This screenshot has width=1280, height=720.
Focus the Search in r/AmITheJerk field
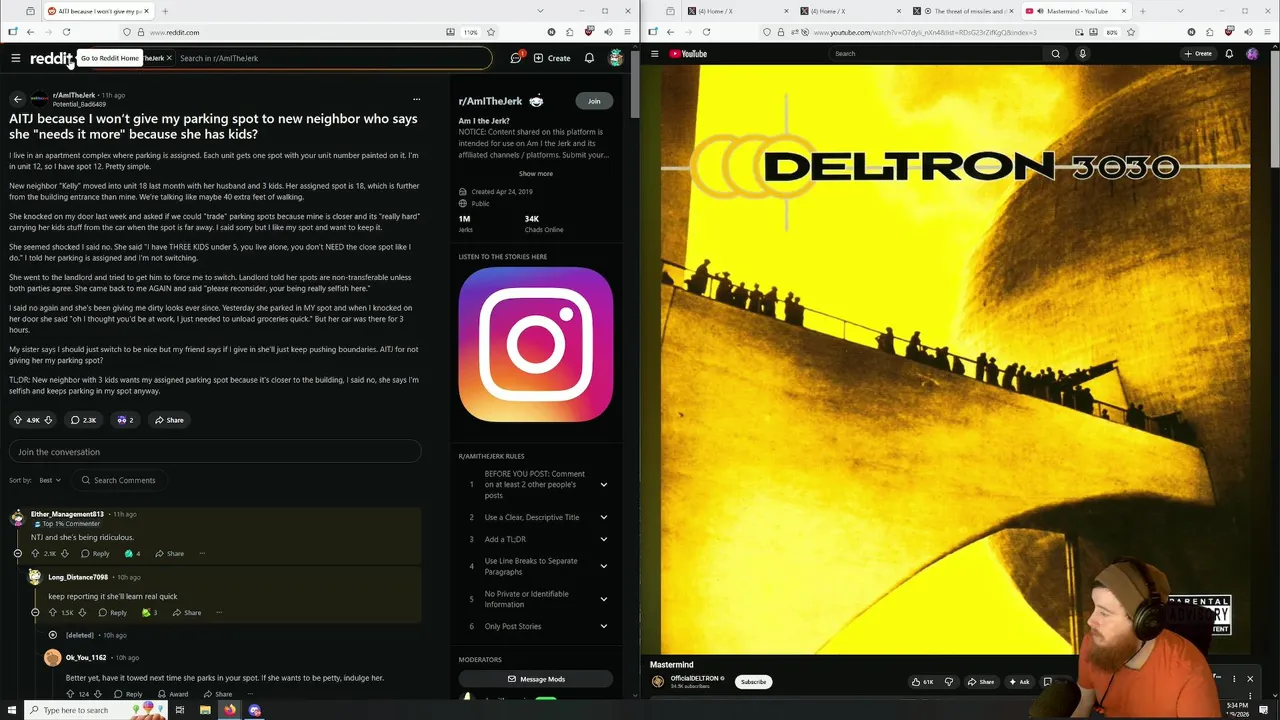pyautogui.click(x=330, y=58)
